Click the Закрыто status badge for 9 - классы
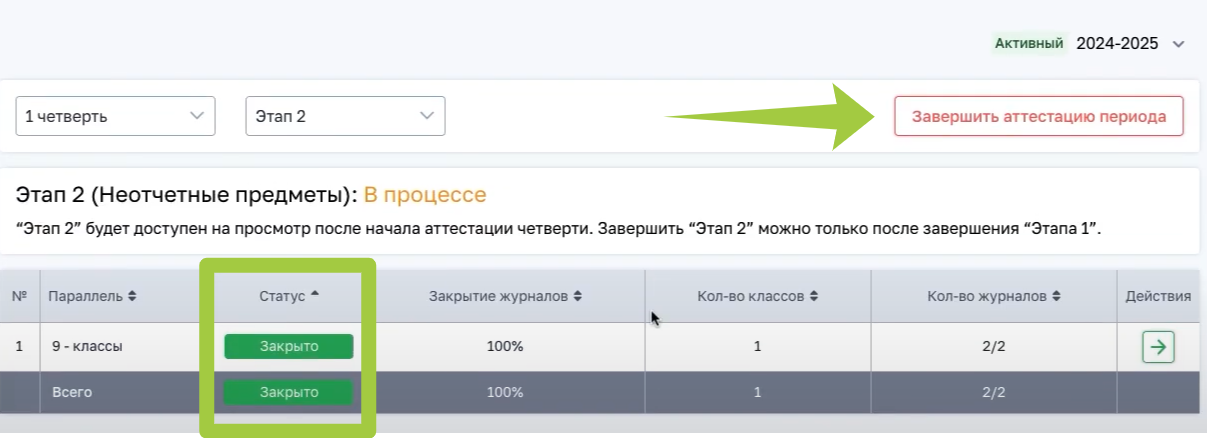 pos(289,346)
